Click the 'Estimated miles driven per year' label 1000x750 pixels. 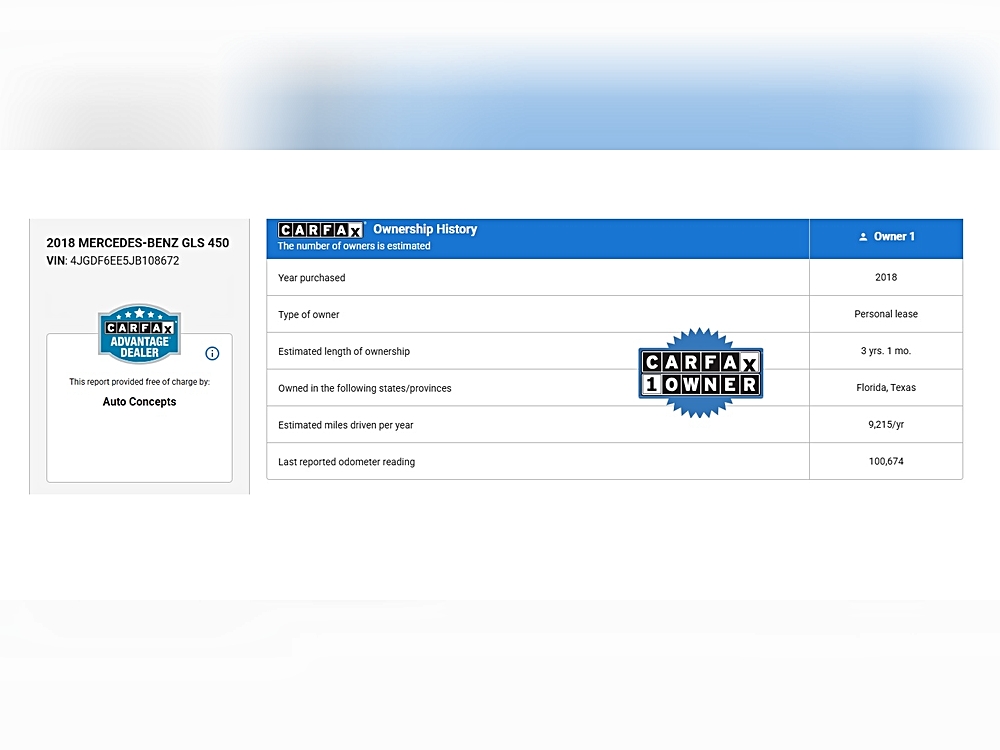346,425
